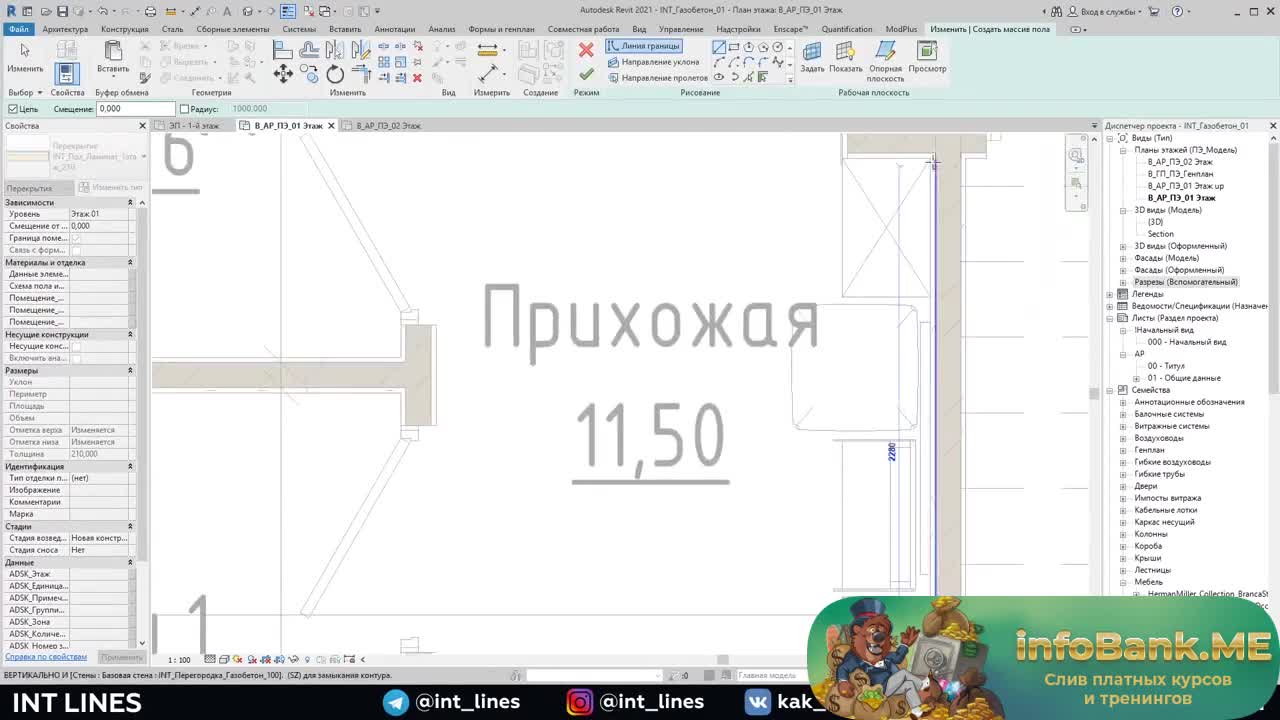Expand the Фасады (Модель) tree node
Image resolution: width=1280 pixels, height=720 pixels.
(x=1123, y=257)
